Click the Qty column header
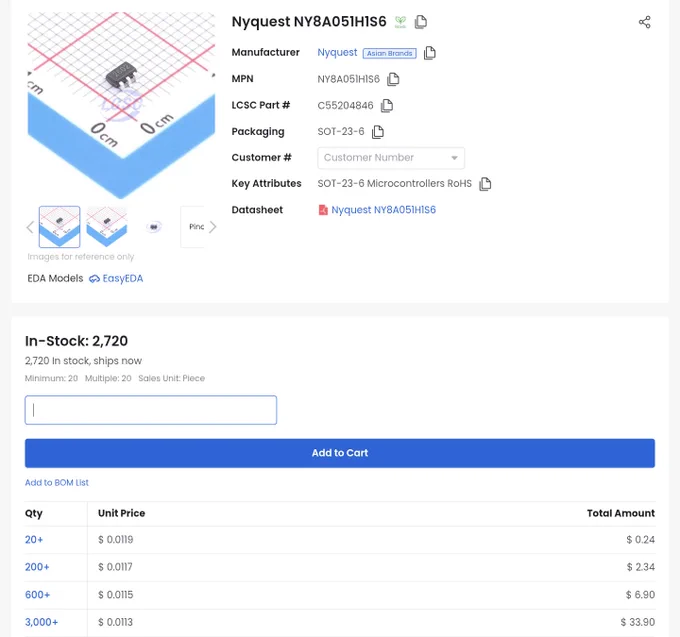The height and width of the screenshot is (637, 680). (x=33, y=514)
